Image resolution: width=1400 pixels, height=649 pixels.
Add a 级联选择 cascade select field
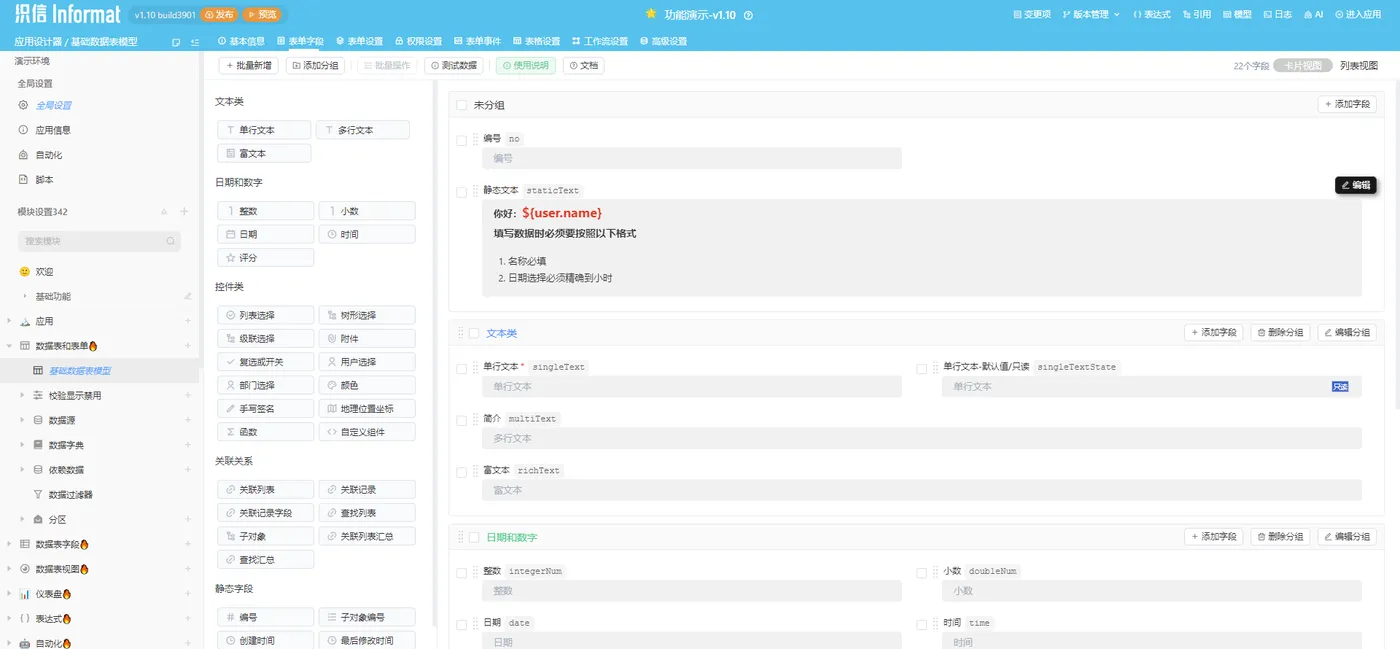pos(265,339)
